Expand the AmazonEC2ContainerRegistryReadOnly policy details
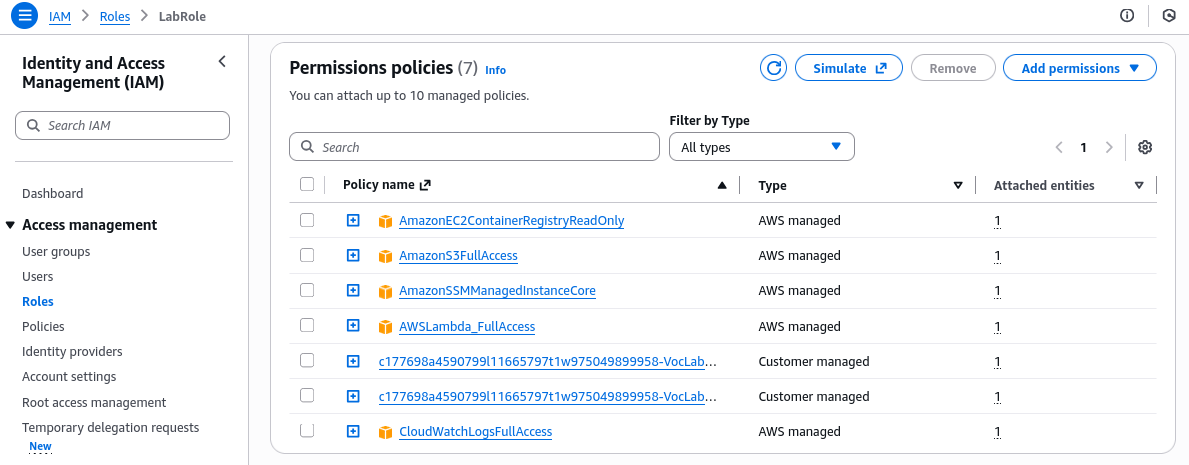Image resolution: width=1189 pixels, height=465 pixels. [x=353, y=220]
